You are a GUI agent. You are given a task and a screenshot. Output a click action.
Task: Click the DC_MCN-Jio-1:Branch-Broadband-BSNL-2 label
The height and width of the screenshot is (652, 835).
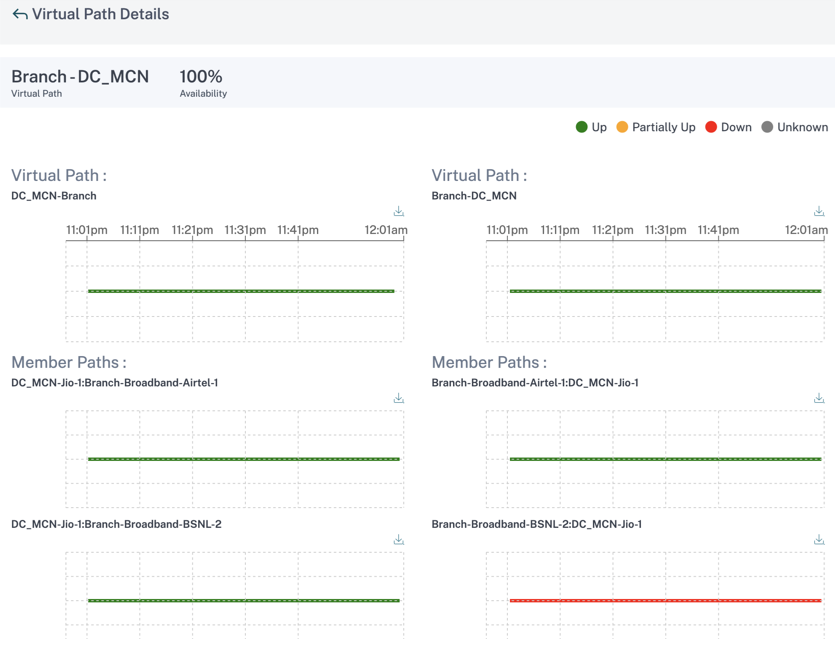point(116,524)
